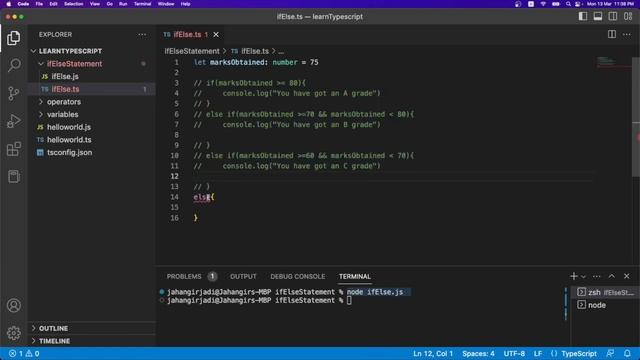
Task: Open ifElse.js in the explorer
Action: pyautogui.click(x=92, y=76)
